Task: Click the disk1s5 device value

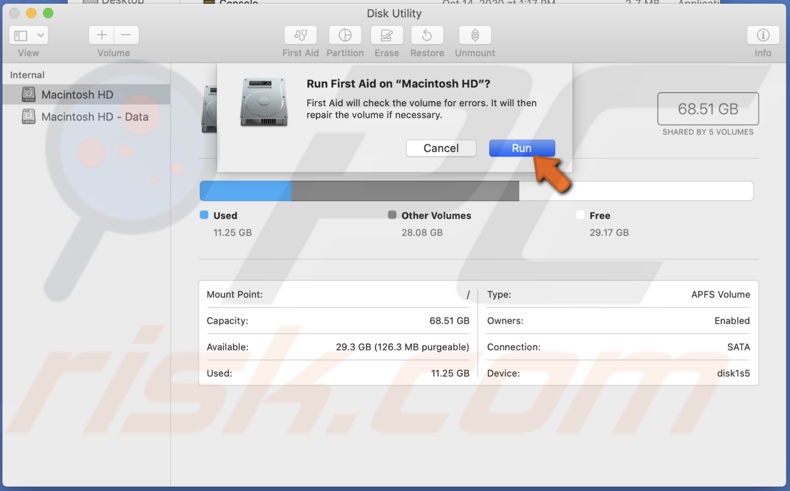Action: pyautogui.click(x=733, y=373)
